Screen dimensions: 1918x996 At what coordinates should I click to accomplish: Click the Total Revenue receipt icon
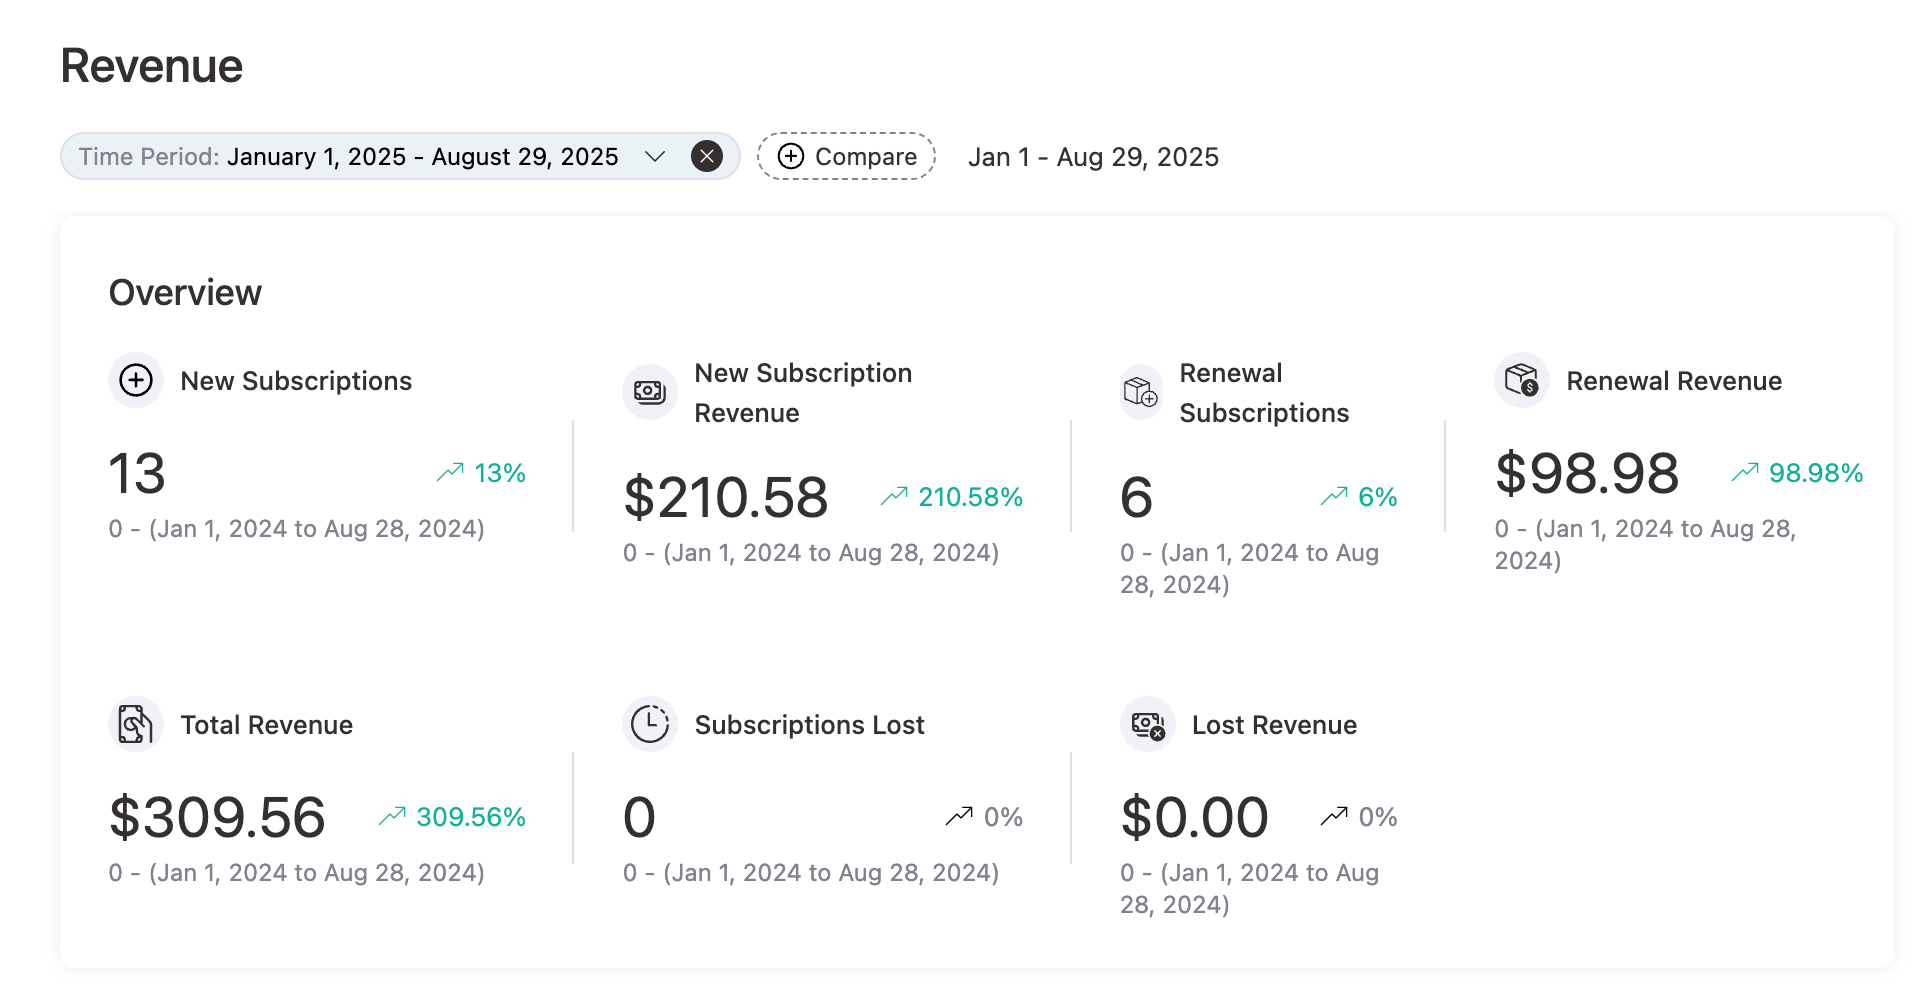135,724
